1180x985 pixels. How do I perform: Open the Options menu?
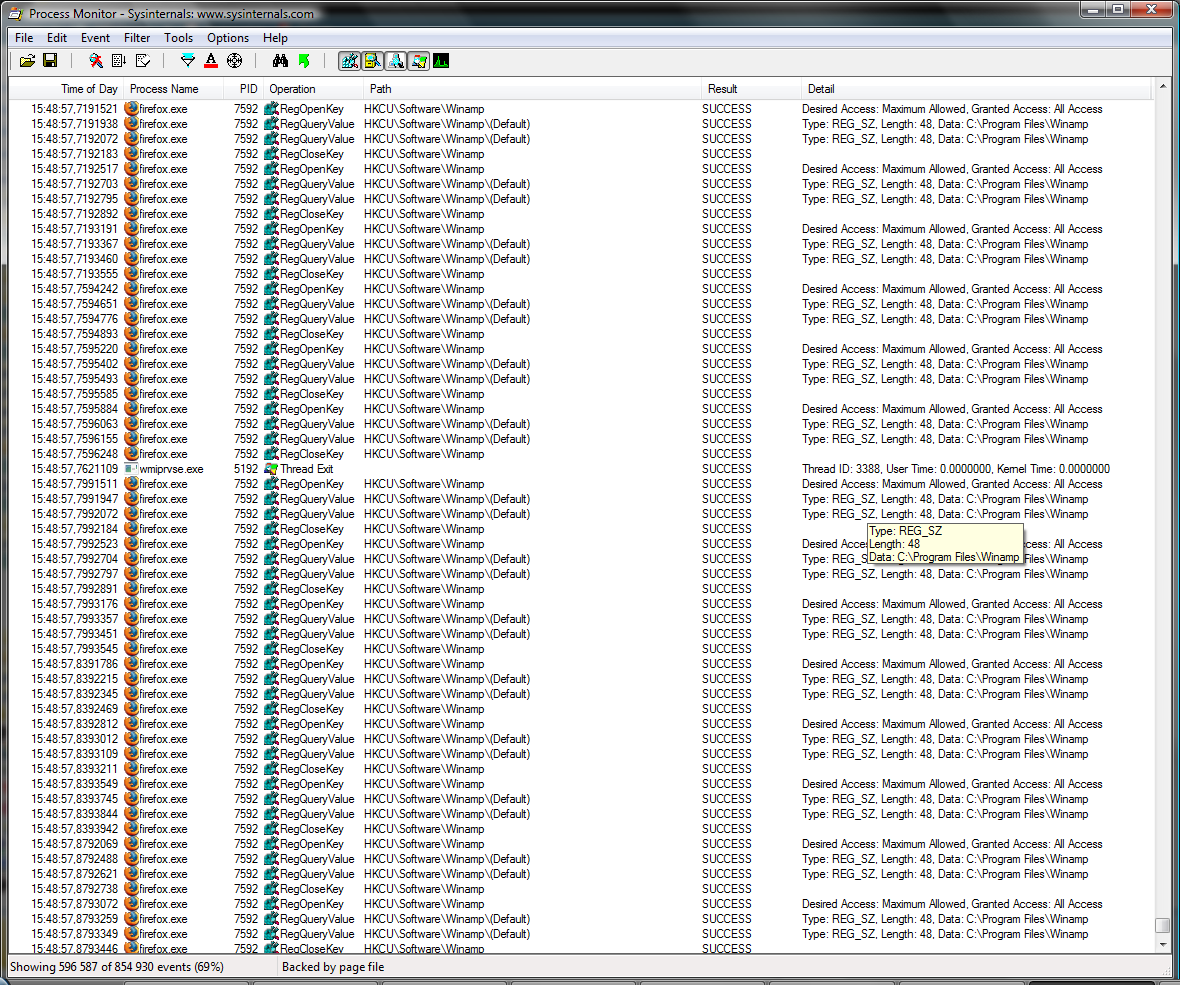pyautogui.click(x=228, y=38)
